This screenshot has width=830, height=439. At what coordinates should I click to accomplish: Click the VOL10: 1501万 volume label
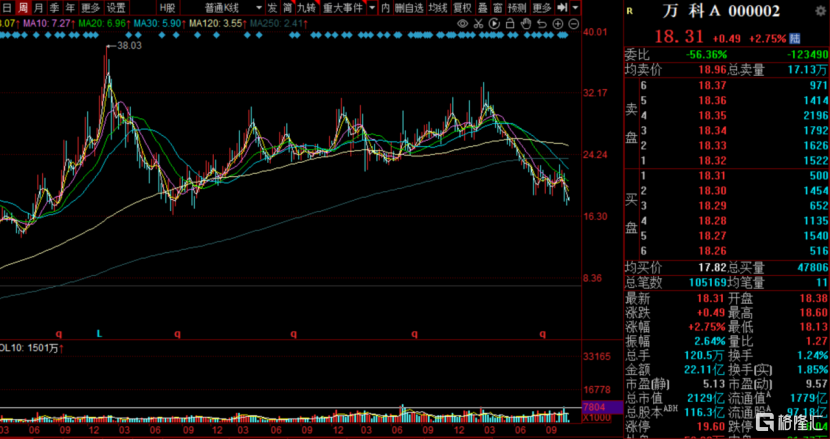point(31,348)
